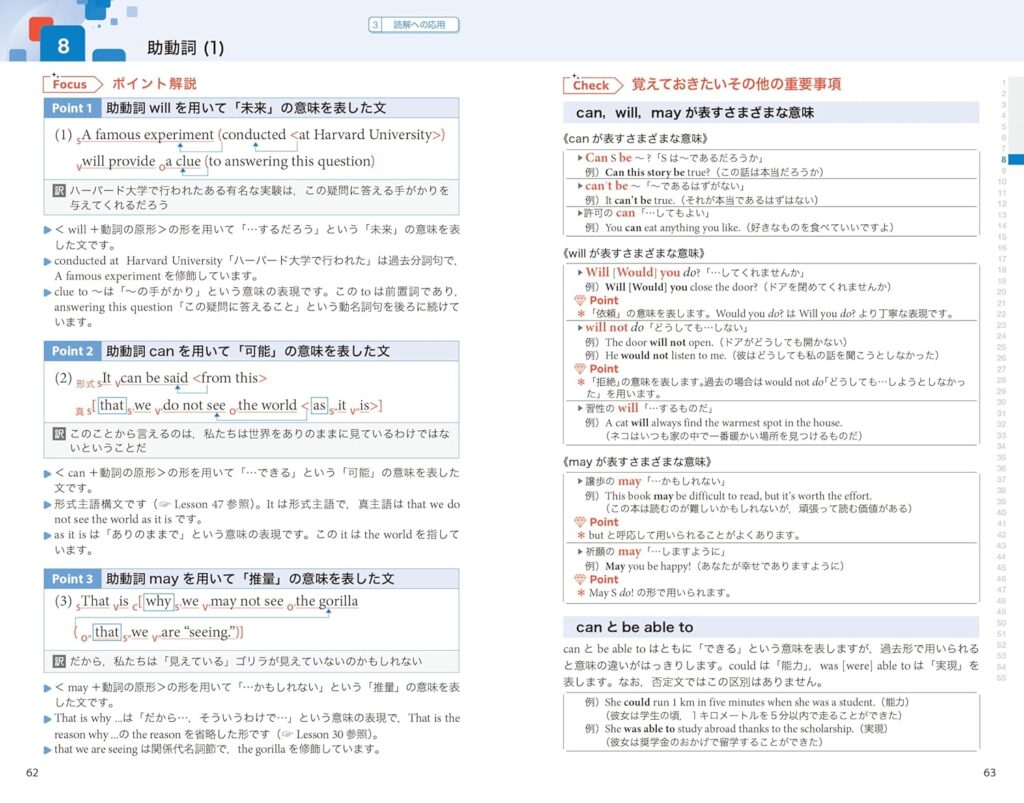The width and height of the screenshot is (1024, 803).
Task: Click the blue triangle bullet before '< can +動詞の原形>'
Action: tap(48, 473)
